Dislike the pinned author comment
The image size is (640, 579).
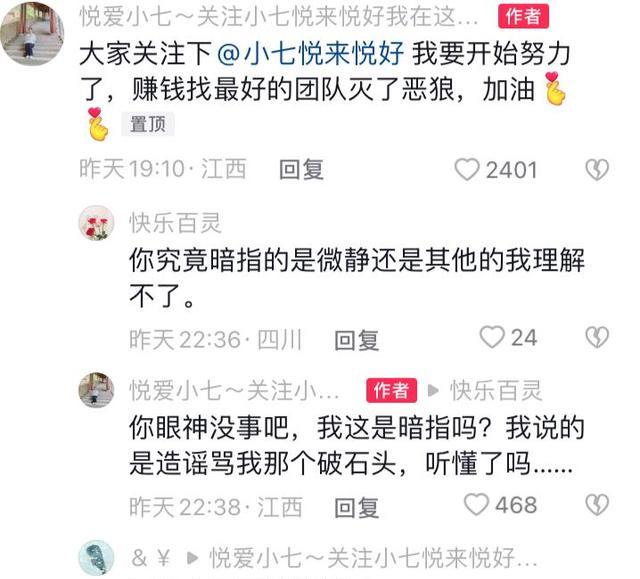(597, 170)
